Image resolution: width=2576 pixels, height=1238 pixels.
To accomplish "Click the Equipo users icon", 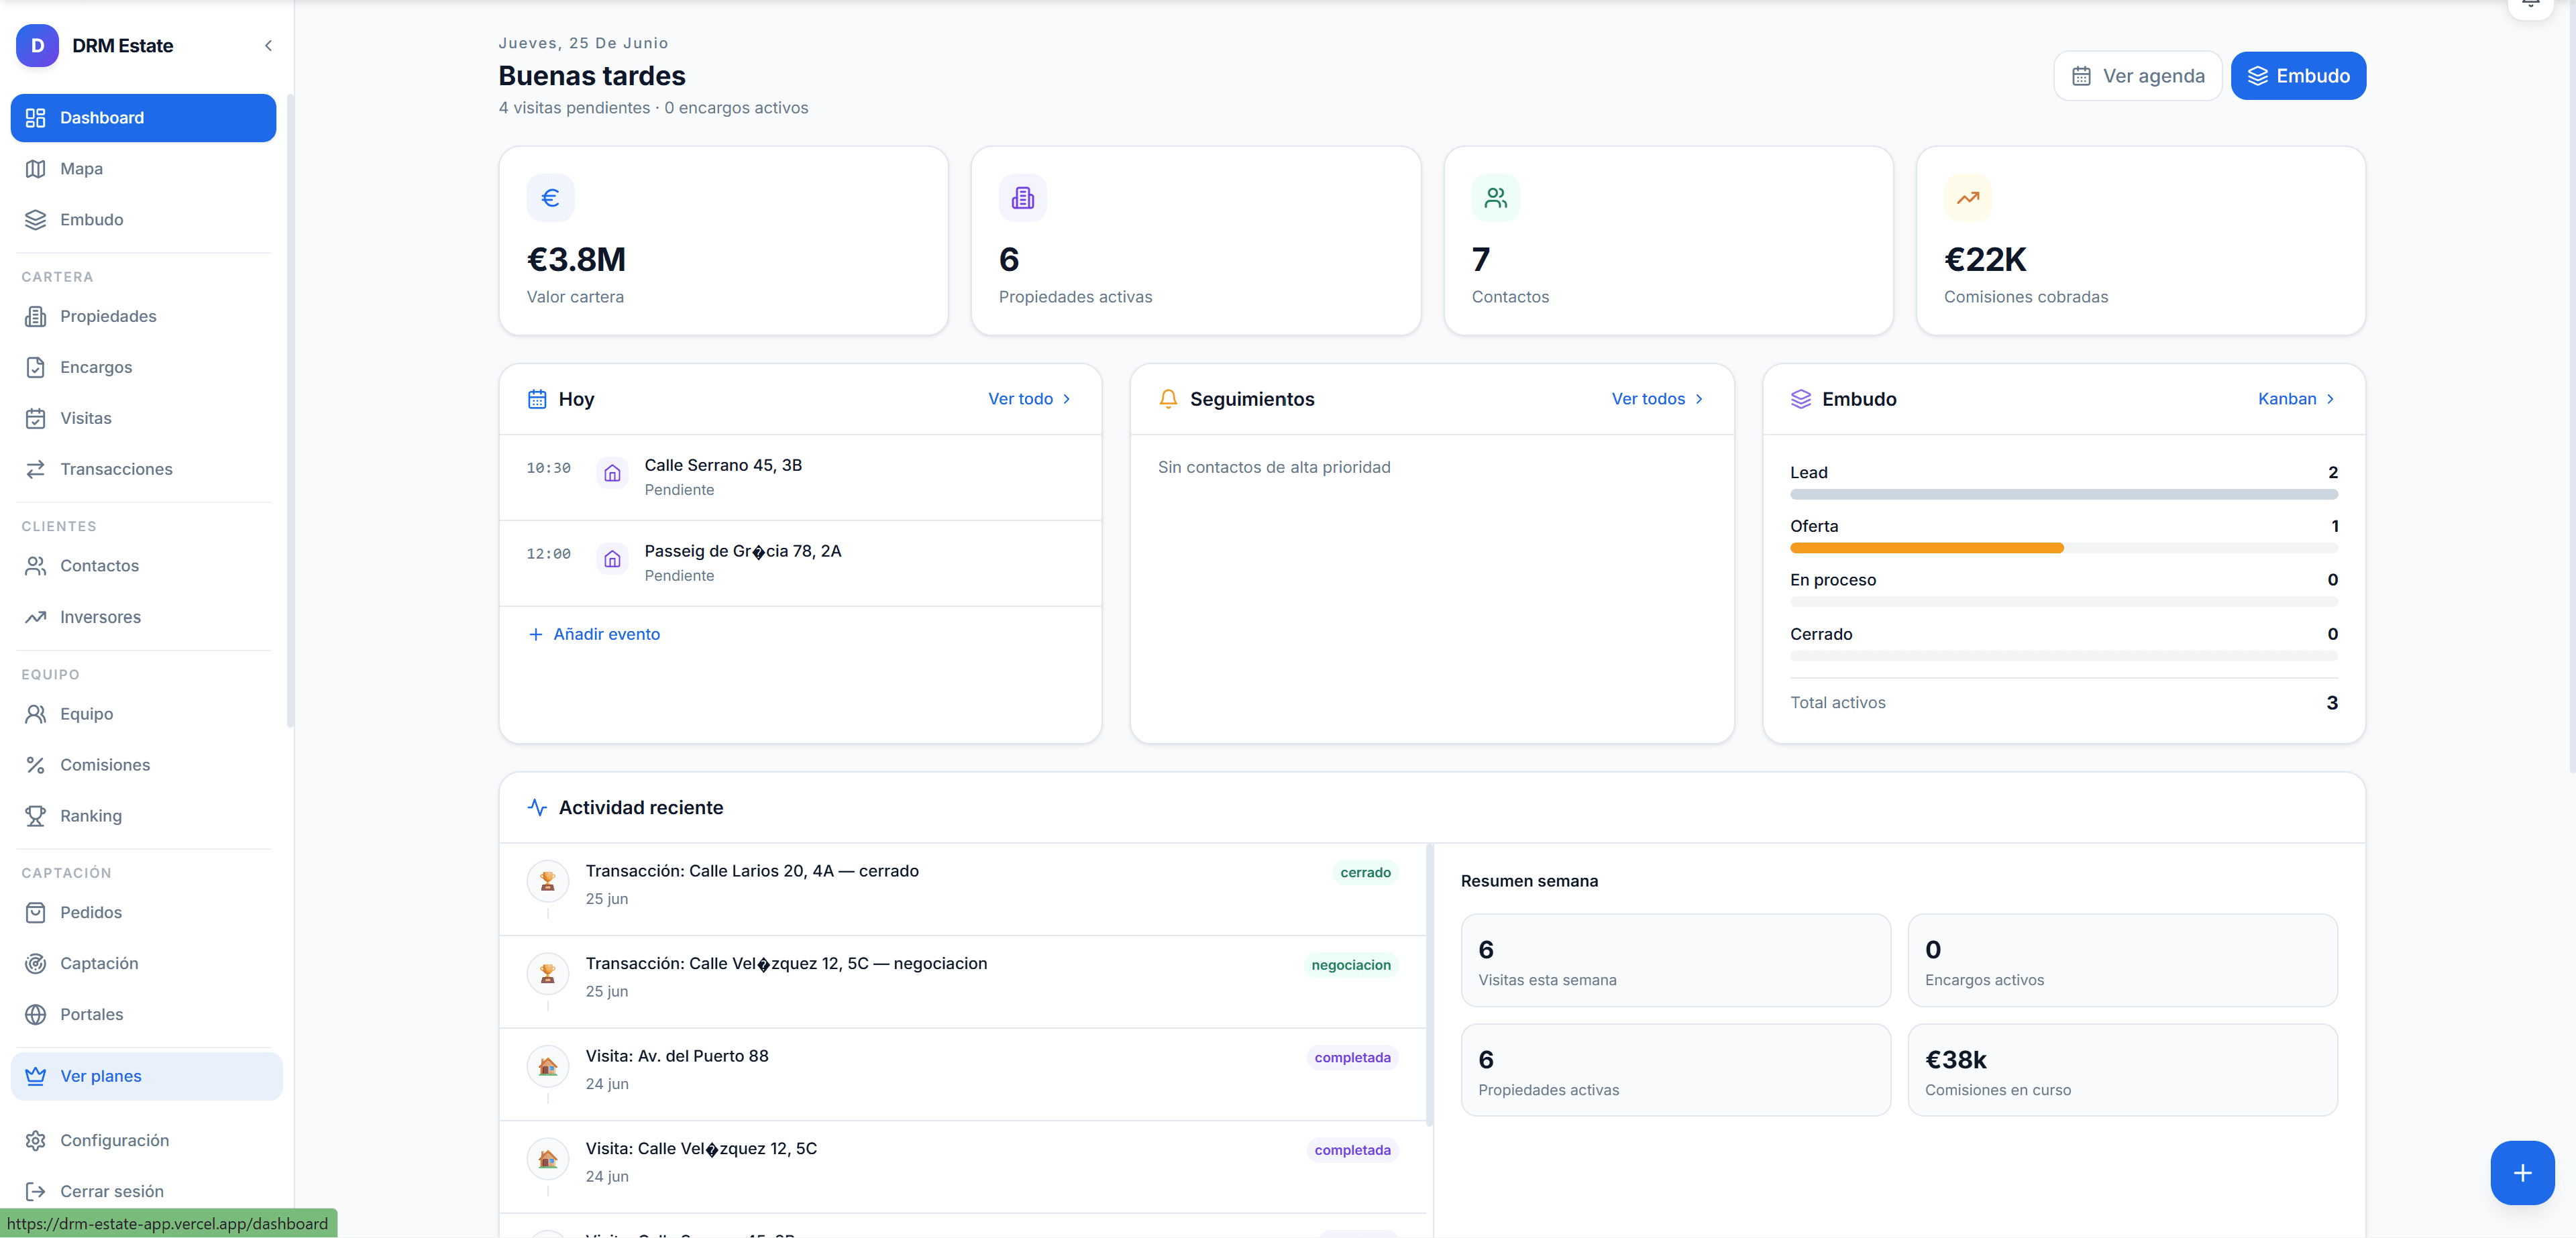I will pyautogui.click(x=36, y=714).
